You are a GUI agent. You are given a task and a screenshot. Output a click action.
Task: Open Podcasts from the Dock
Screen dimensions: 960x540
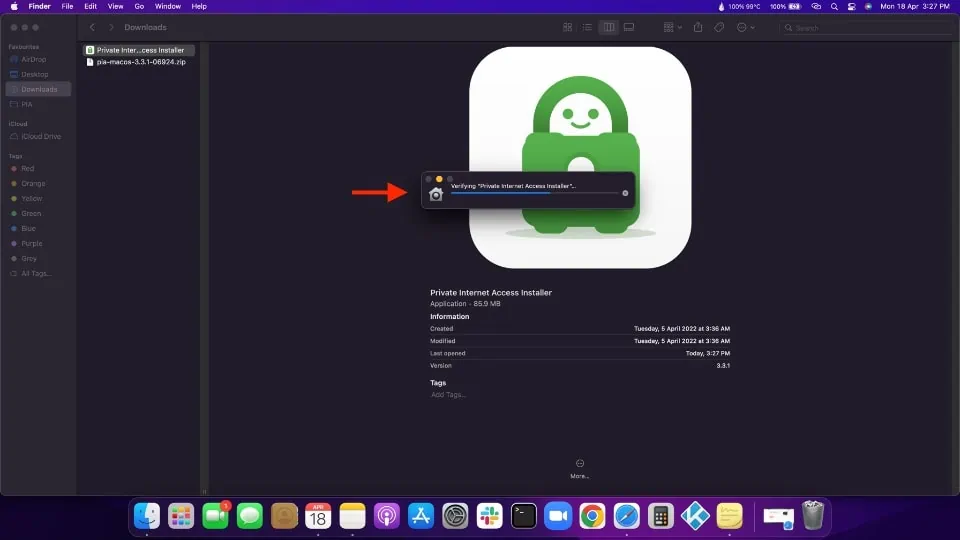pyautogui.click(x=387, y=516)
